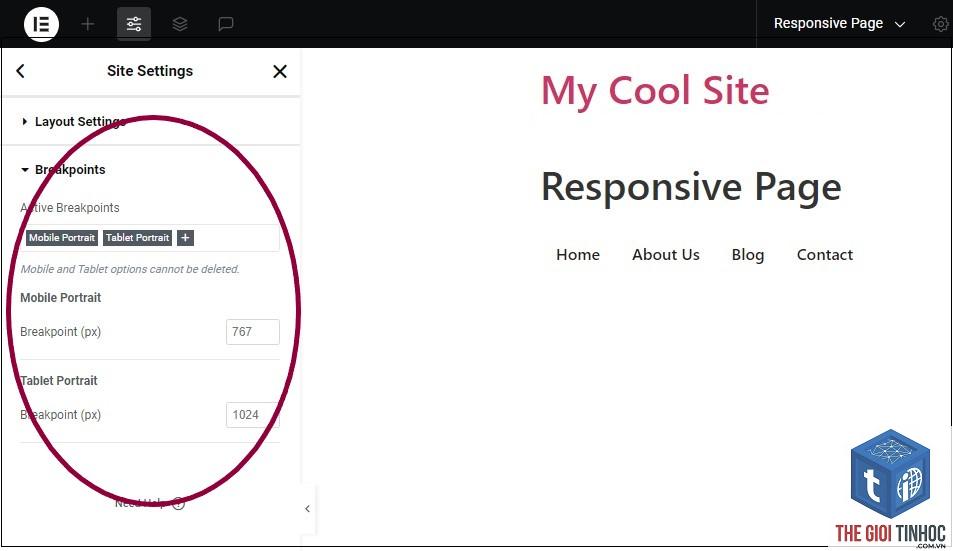Open the Responsive Page document dropdown

click(x=839, y=24)
